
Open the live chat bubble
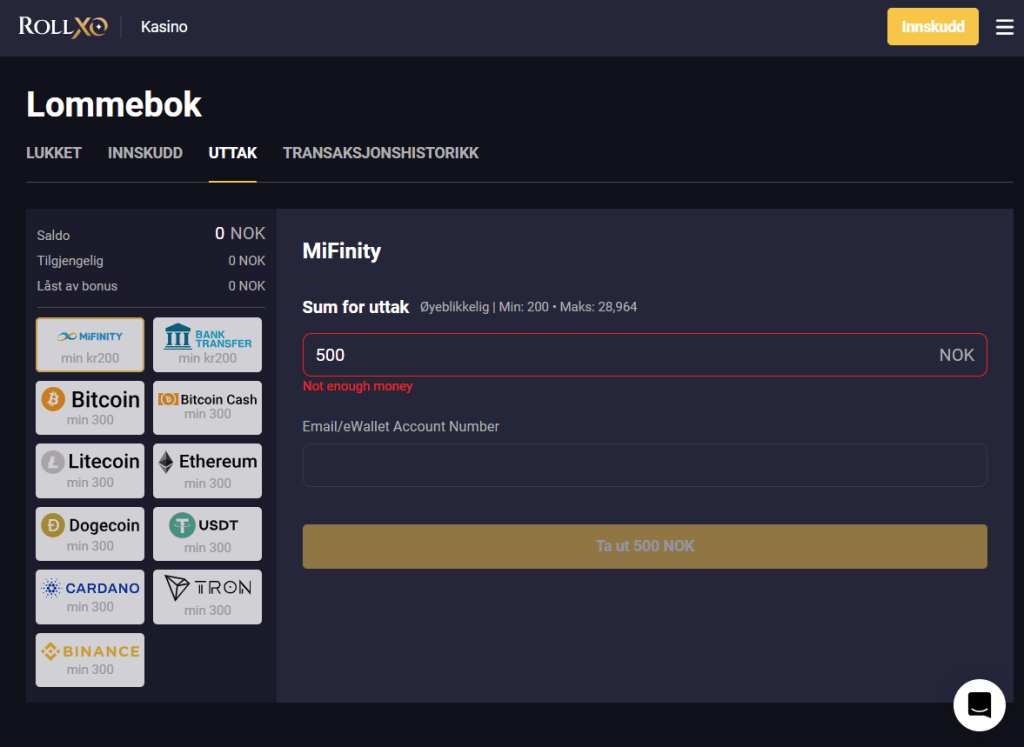tap(979, 705)
